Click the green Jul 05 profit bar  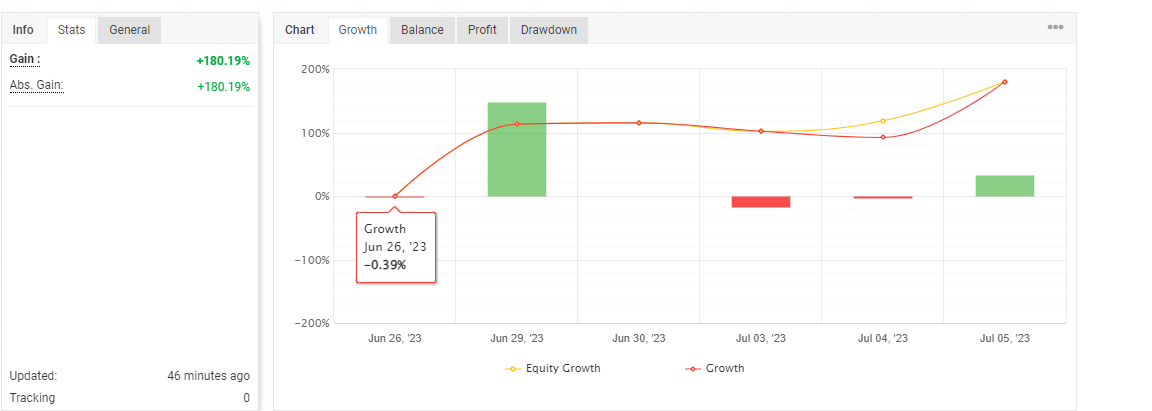pyautogui.click(x=1005, y=186)
